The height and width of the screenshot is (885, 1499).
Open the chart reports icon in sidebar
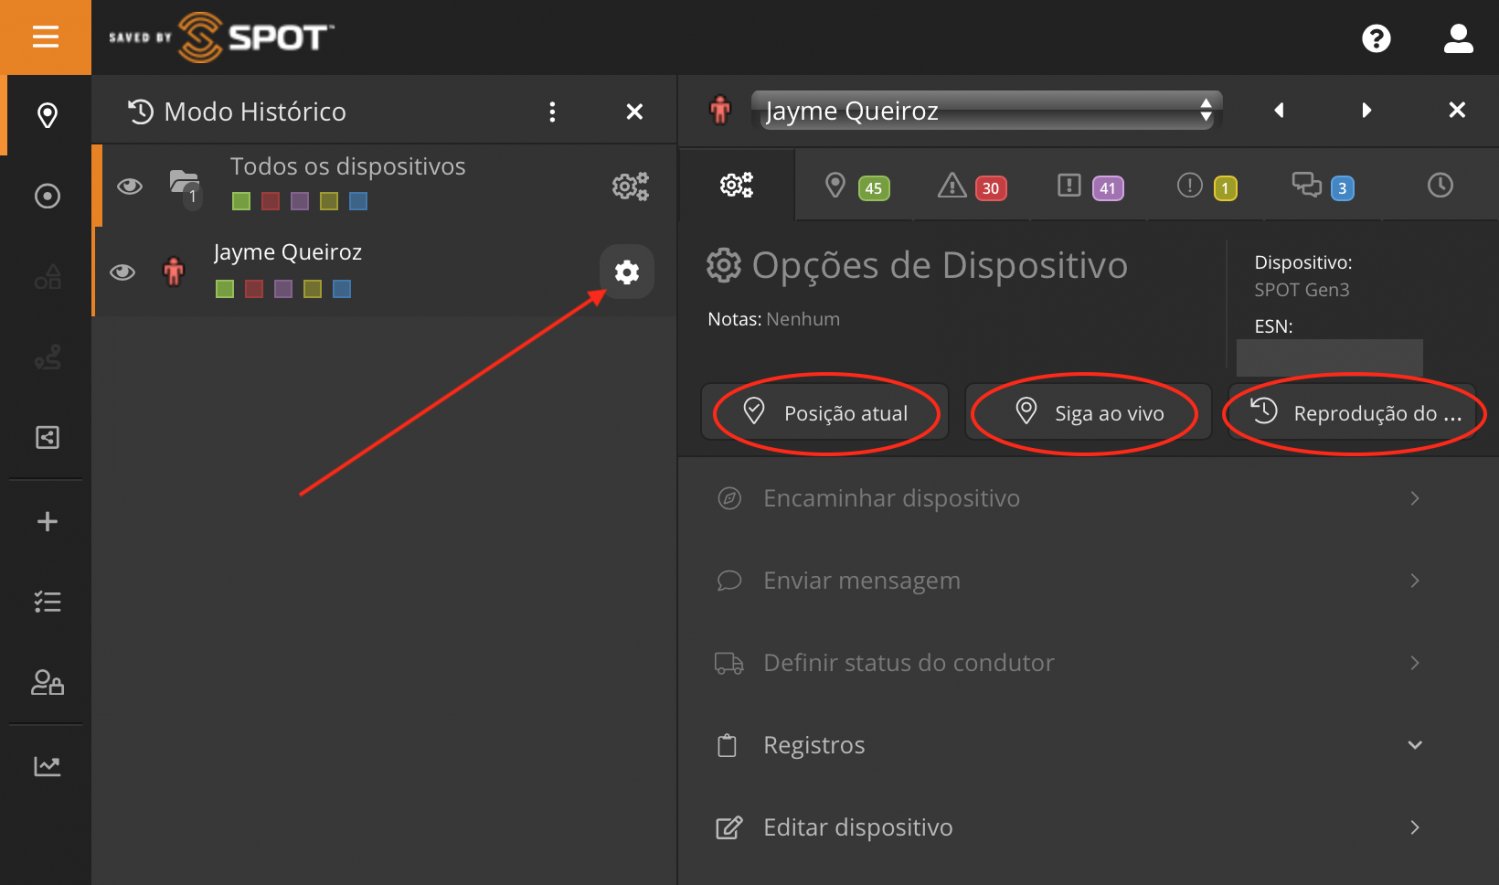(x=47, y=766)
